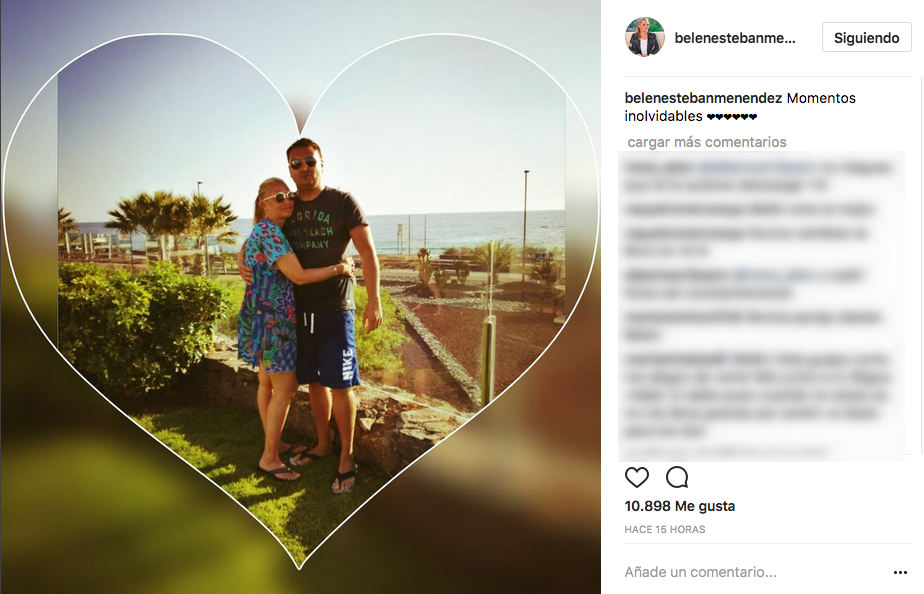The image size is (924, 594).
Task: Click the Momentos inolvidables caption text
Action: point(740,107)
